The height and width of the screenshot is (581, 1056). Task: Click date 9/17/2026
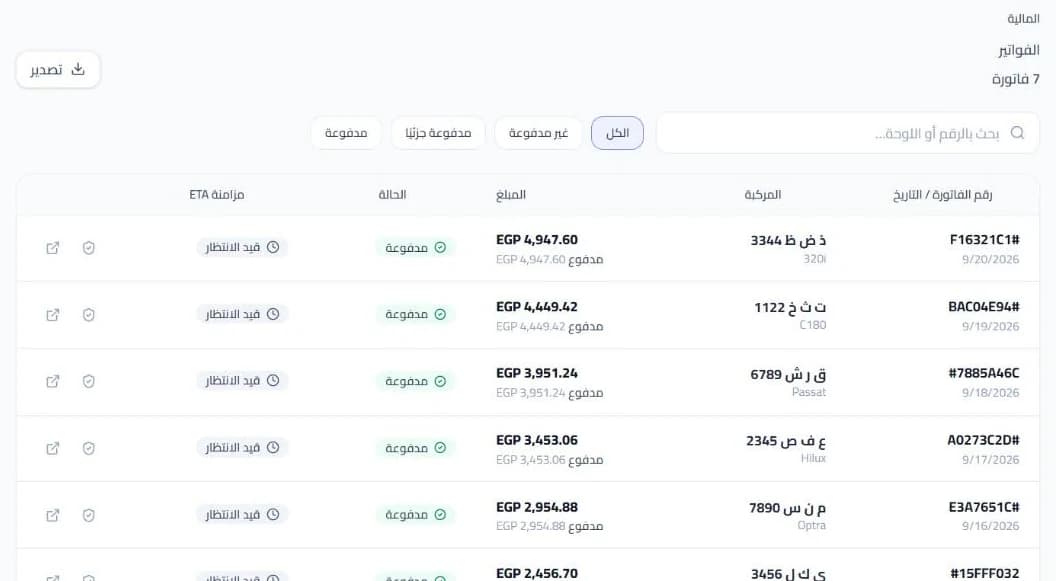(x=991, y=460)
